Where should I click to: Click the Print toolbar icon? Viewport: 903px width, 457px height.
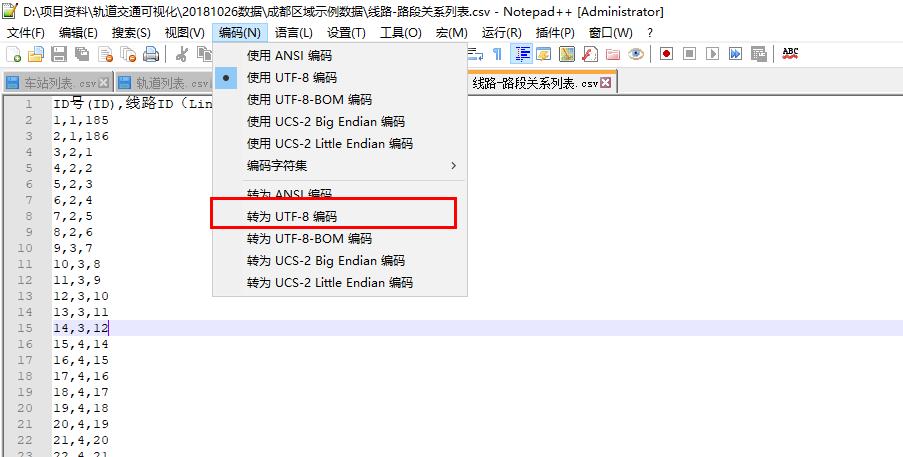click(x=151, y=54)
